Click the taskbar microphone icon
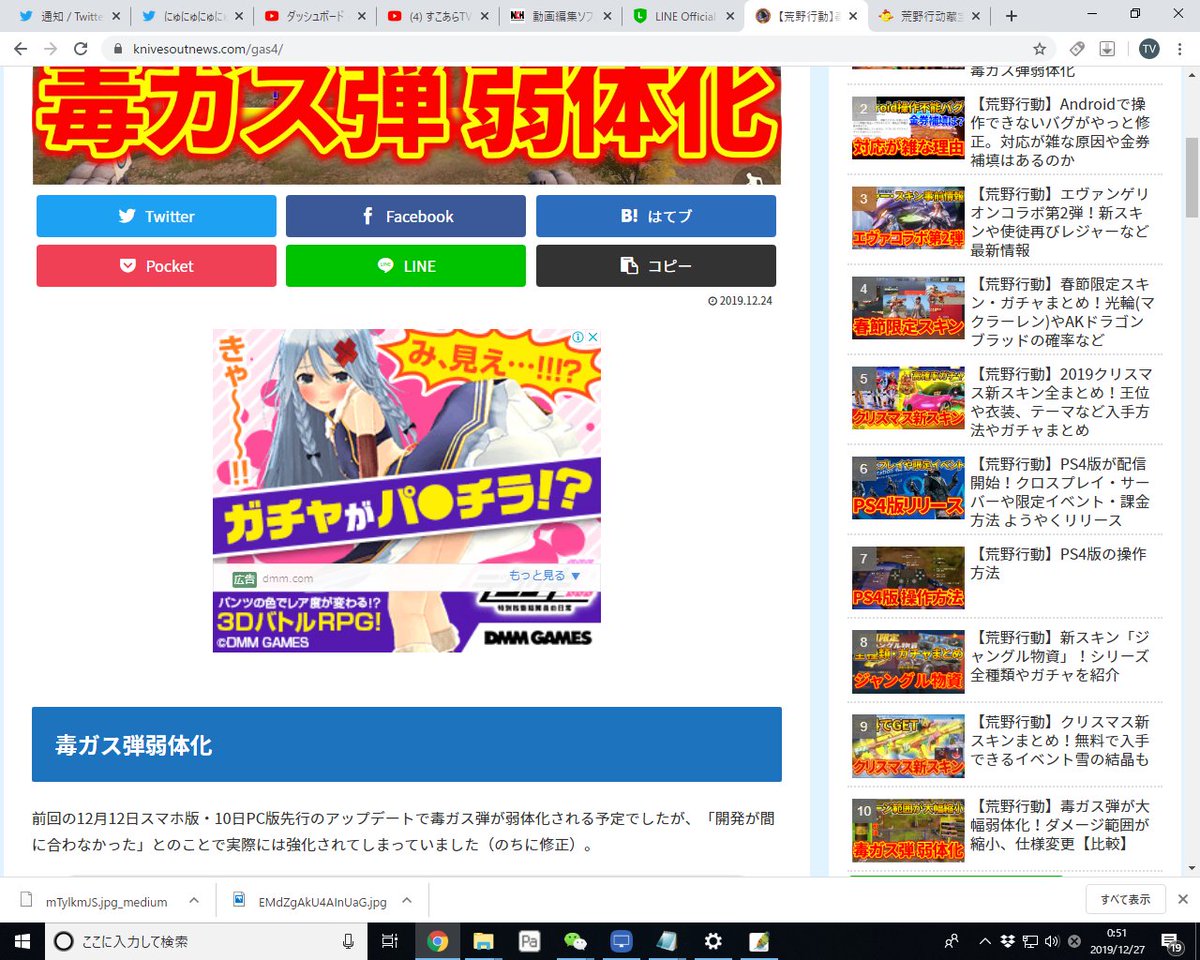The width and height of the screenshot is (1200, 960). [348, 941]
